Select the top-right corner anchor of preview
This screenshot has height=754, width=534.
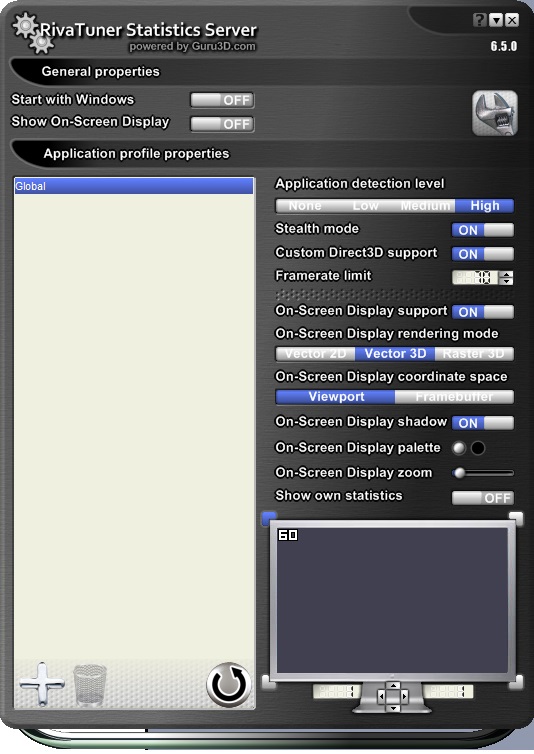[x=516, y=518]
